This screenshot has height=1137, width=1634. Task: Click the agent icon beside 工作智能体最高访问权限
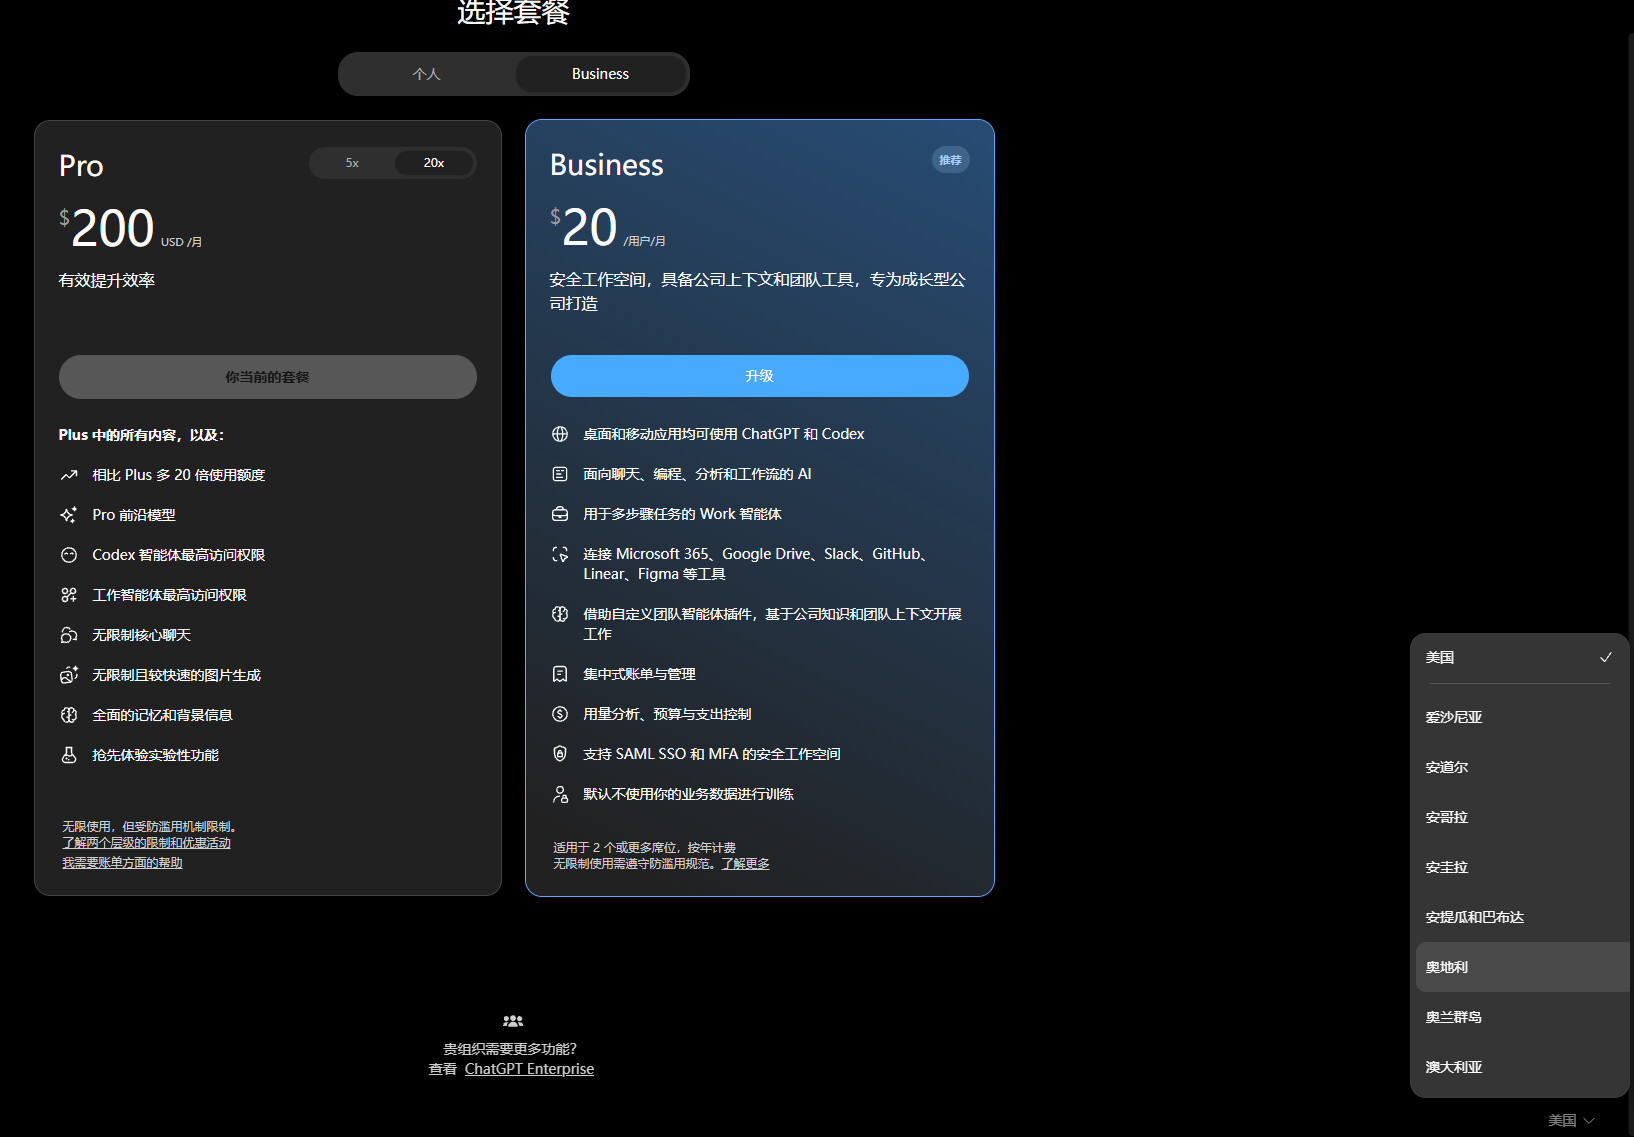click(69, 595)
